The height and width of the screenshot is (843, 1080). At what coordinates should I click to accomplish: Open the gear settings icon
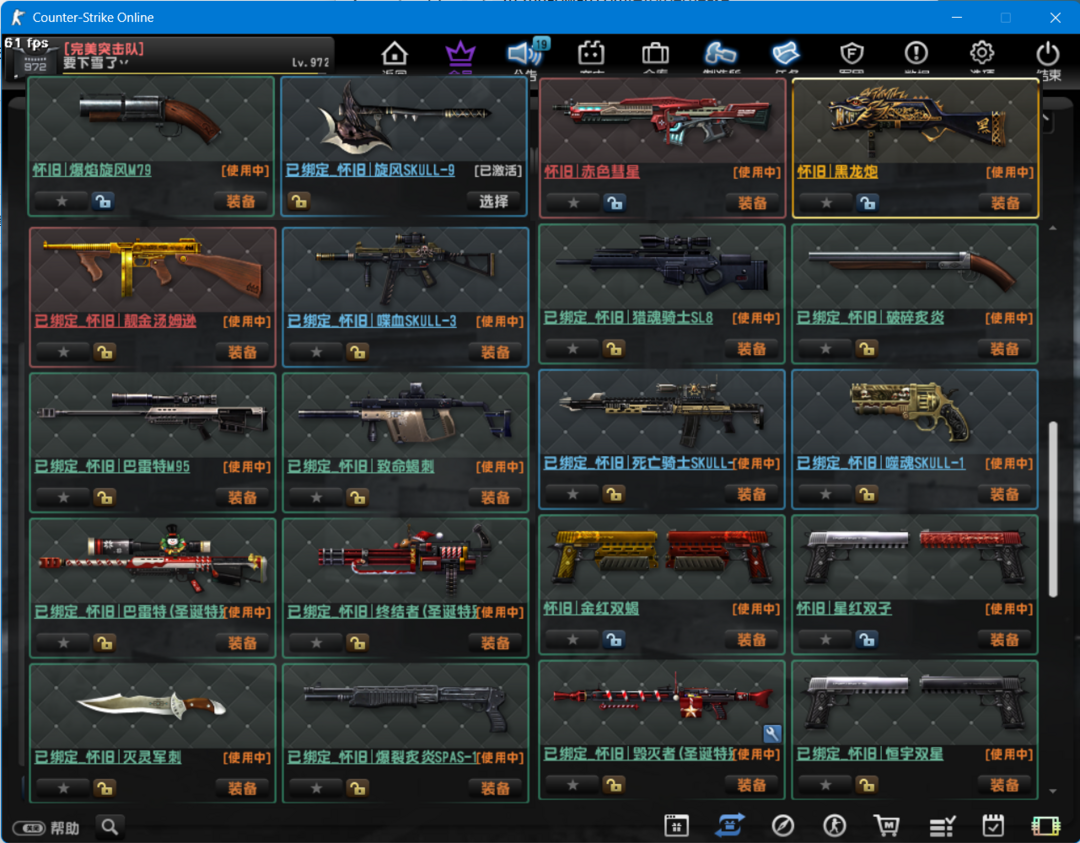982,53
